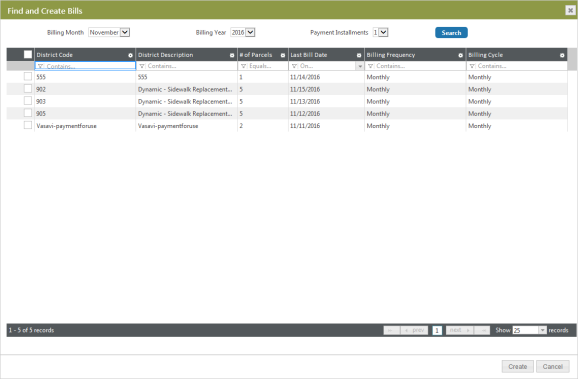Open District Code column options icon
Screen dimensions: 578x379
pos(130,55)
